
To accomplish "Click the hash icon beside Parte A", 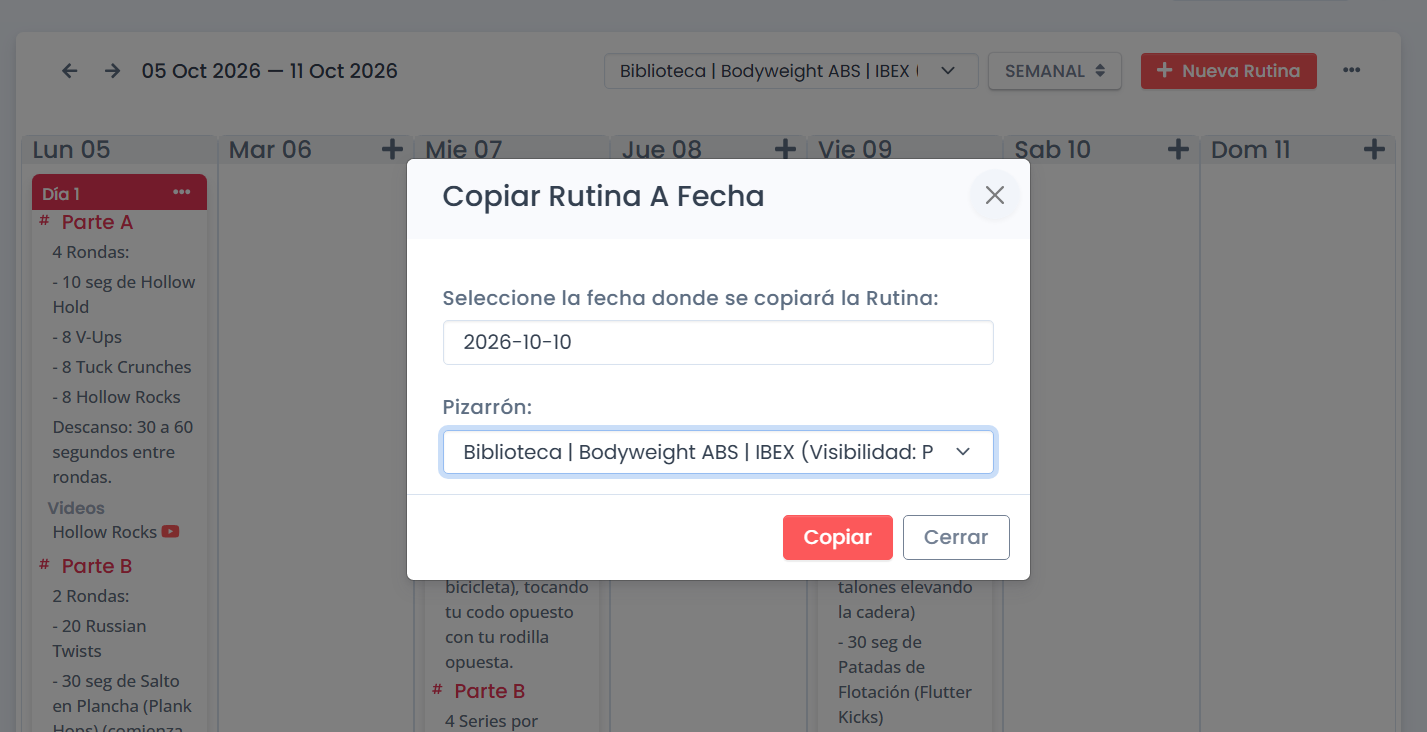I will pos(44,220).
